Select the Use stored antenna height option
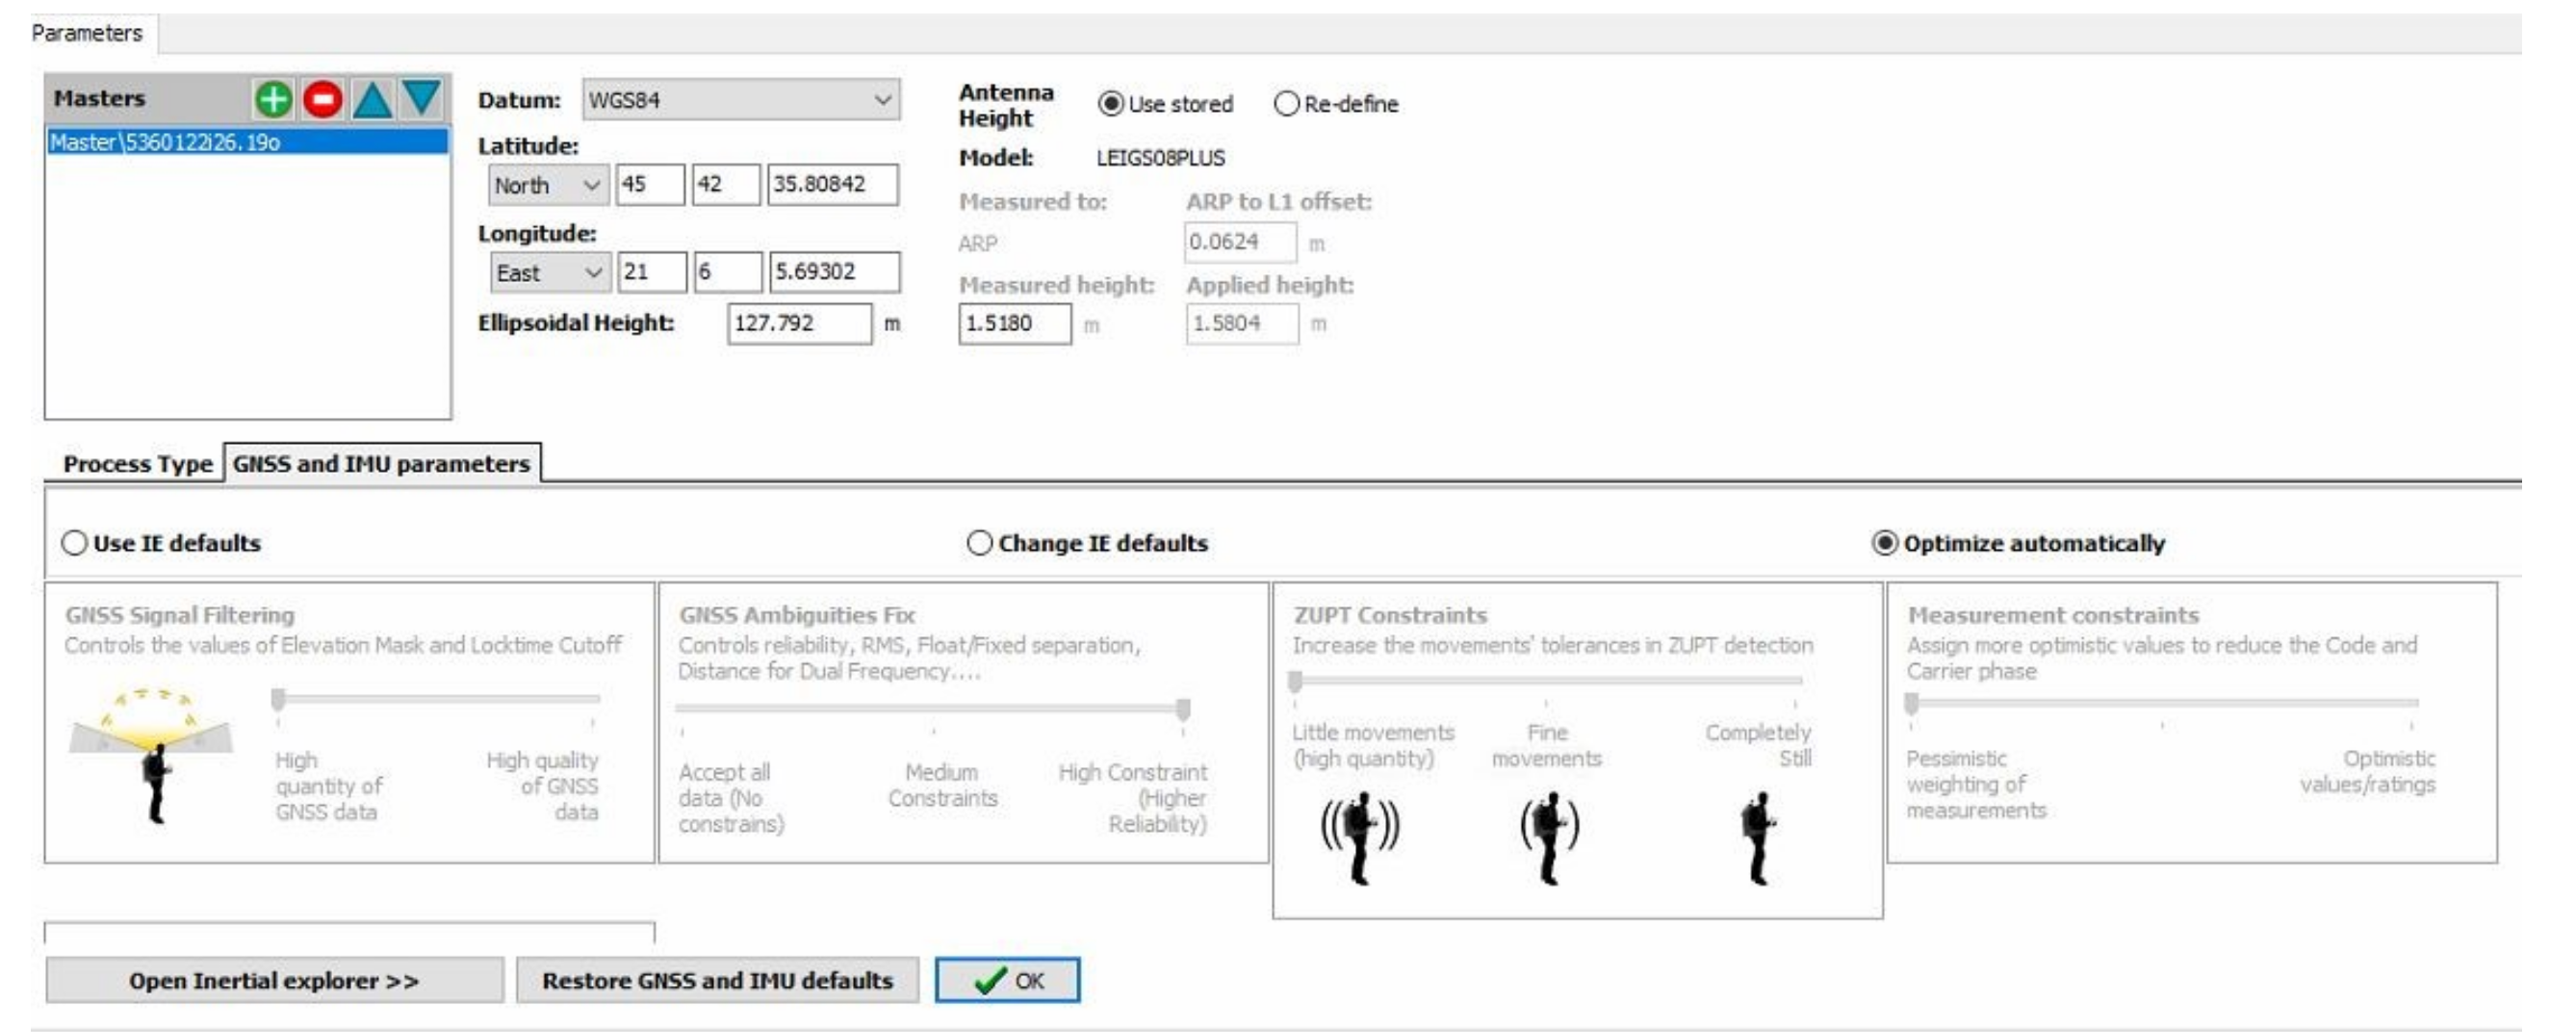 point(1110,104)
